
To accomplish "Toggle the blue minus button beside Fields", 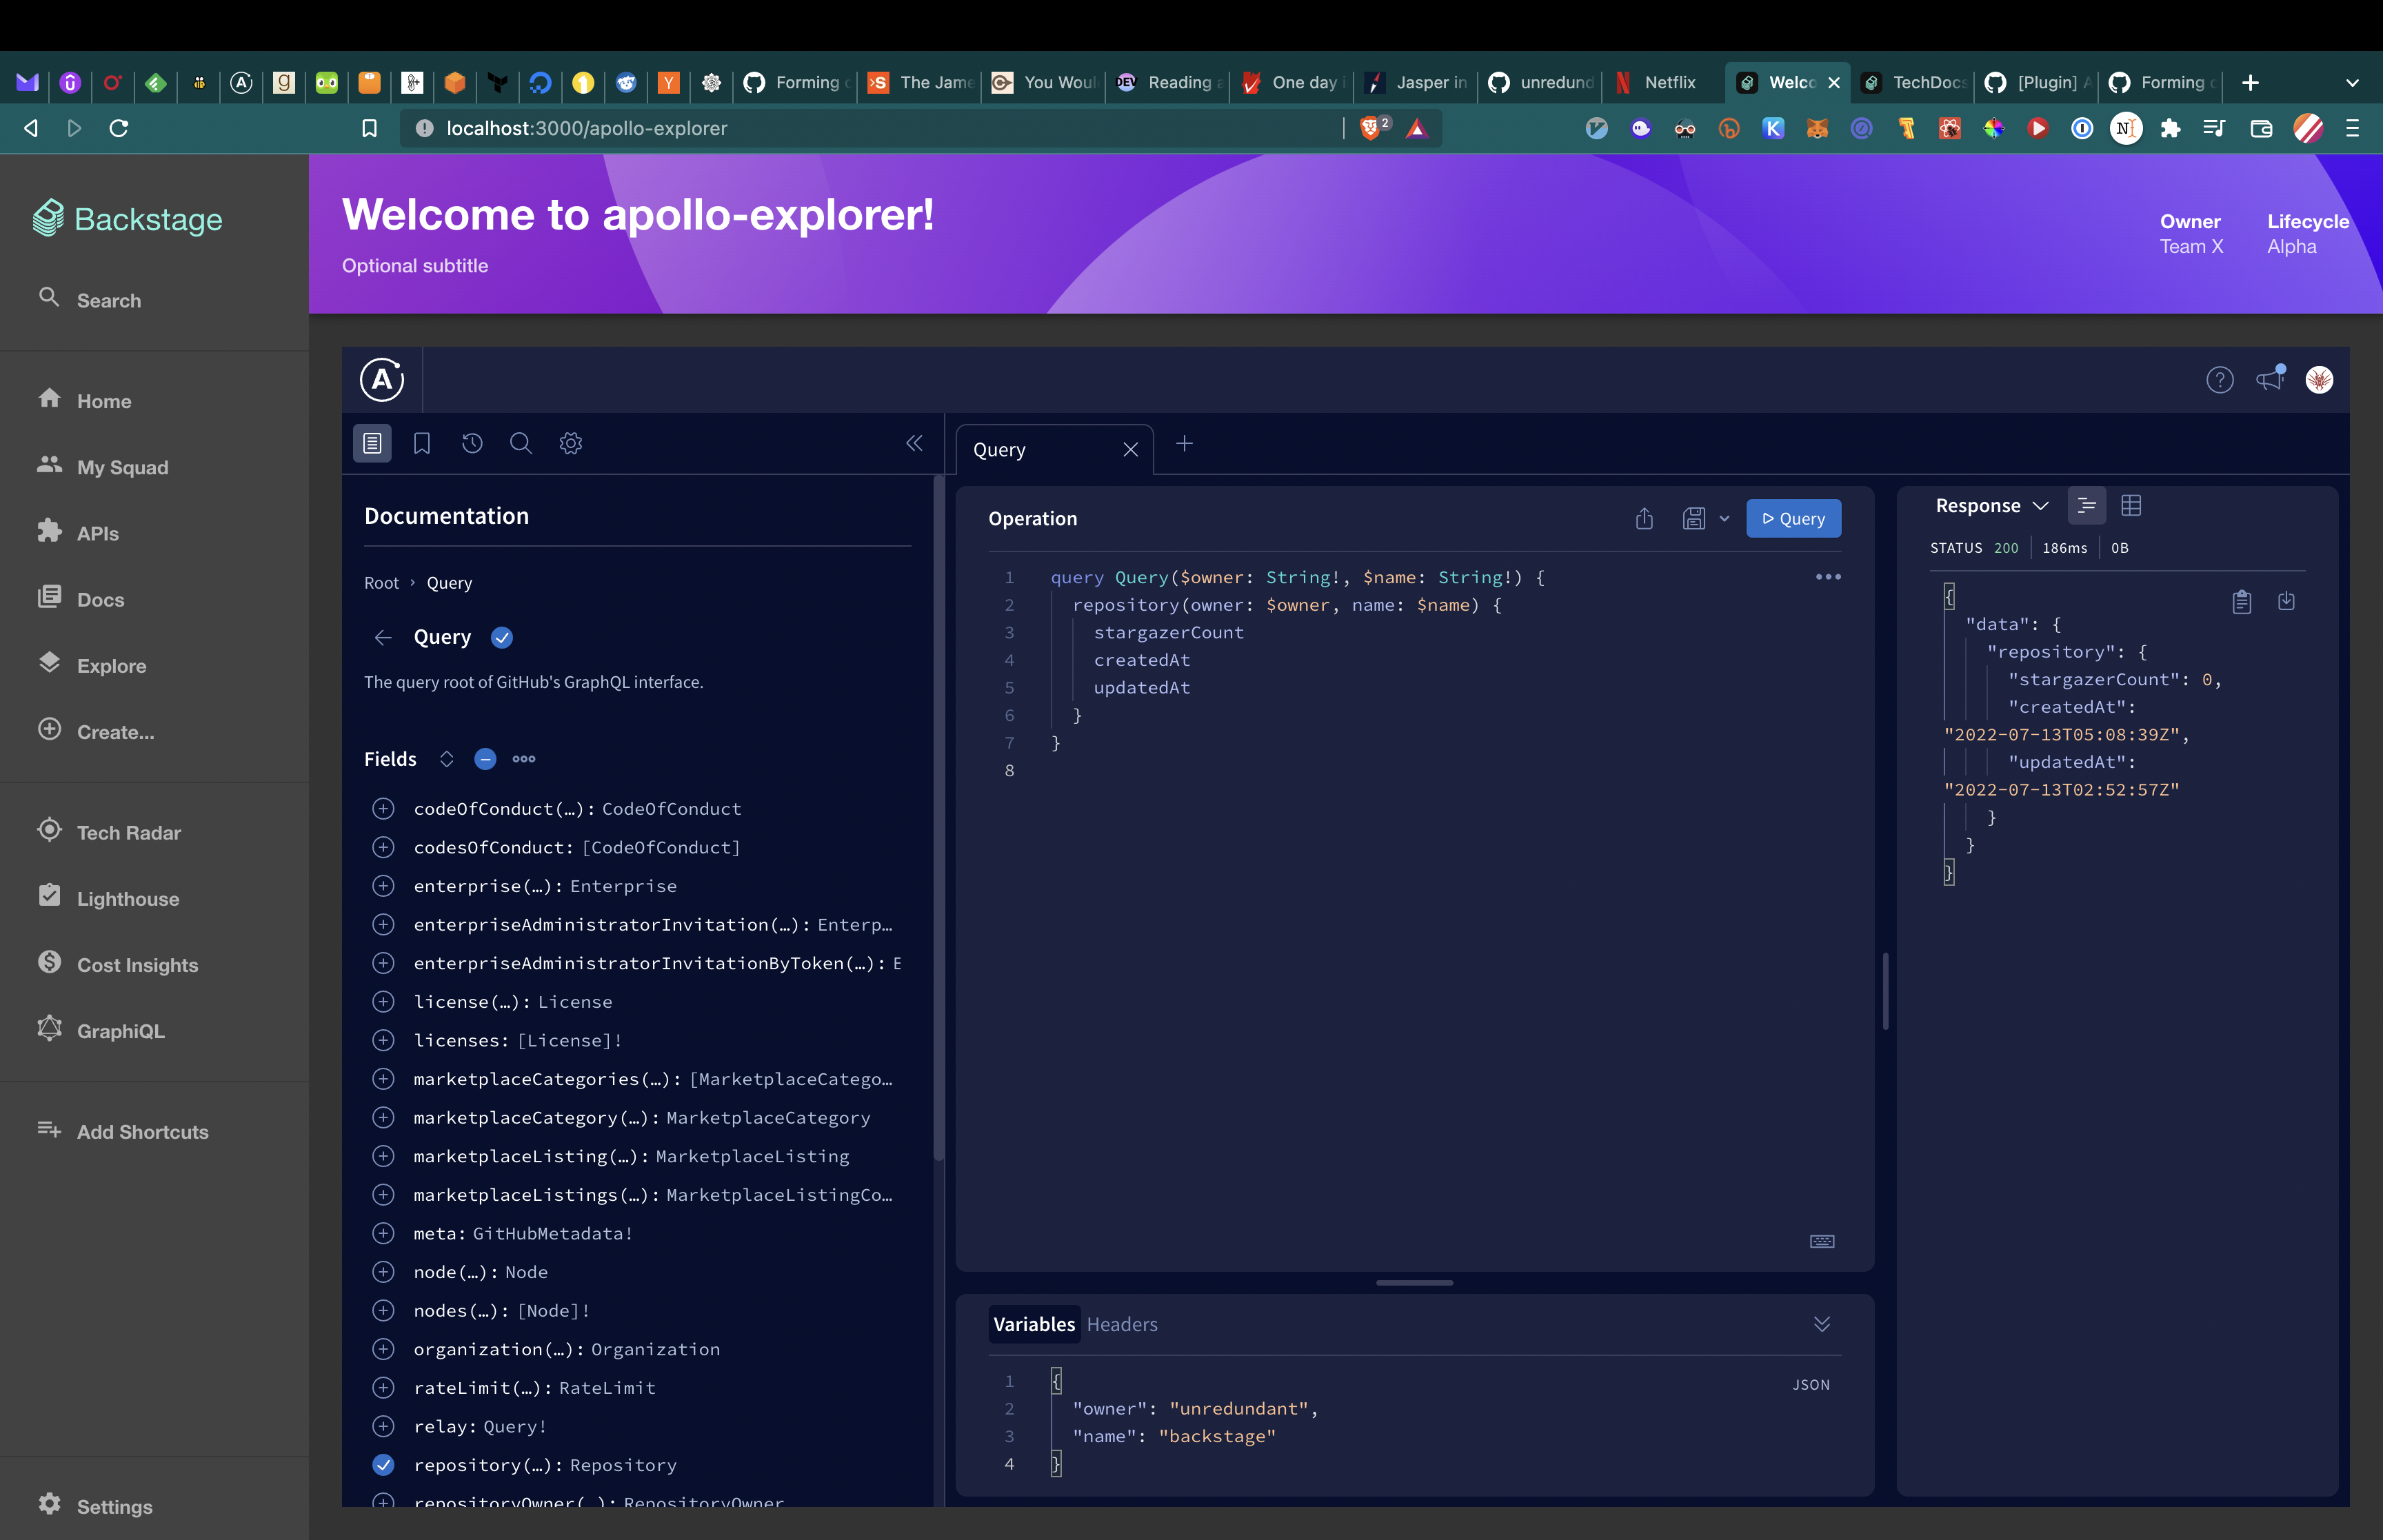I will coord(485,759).
